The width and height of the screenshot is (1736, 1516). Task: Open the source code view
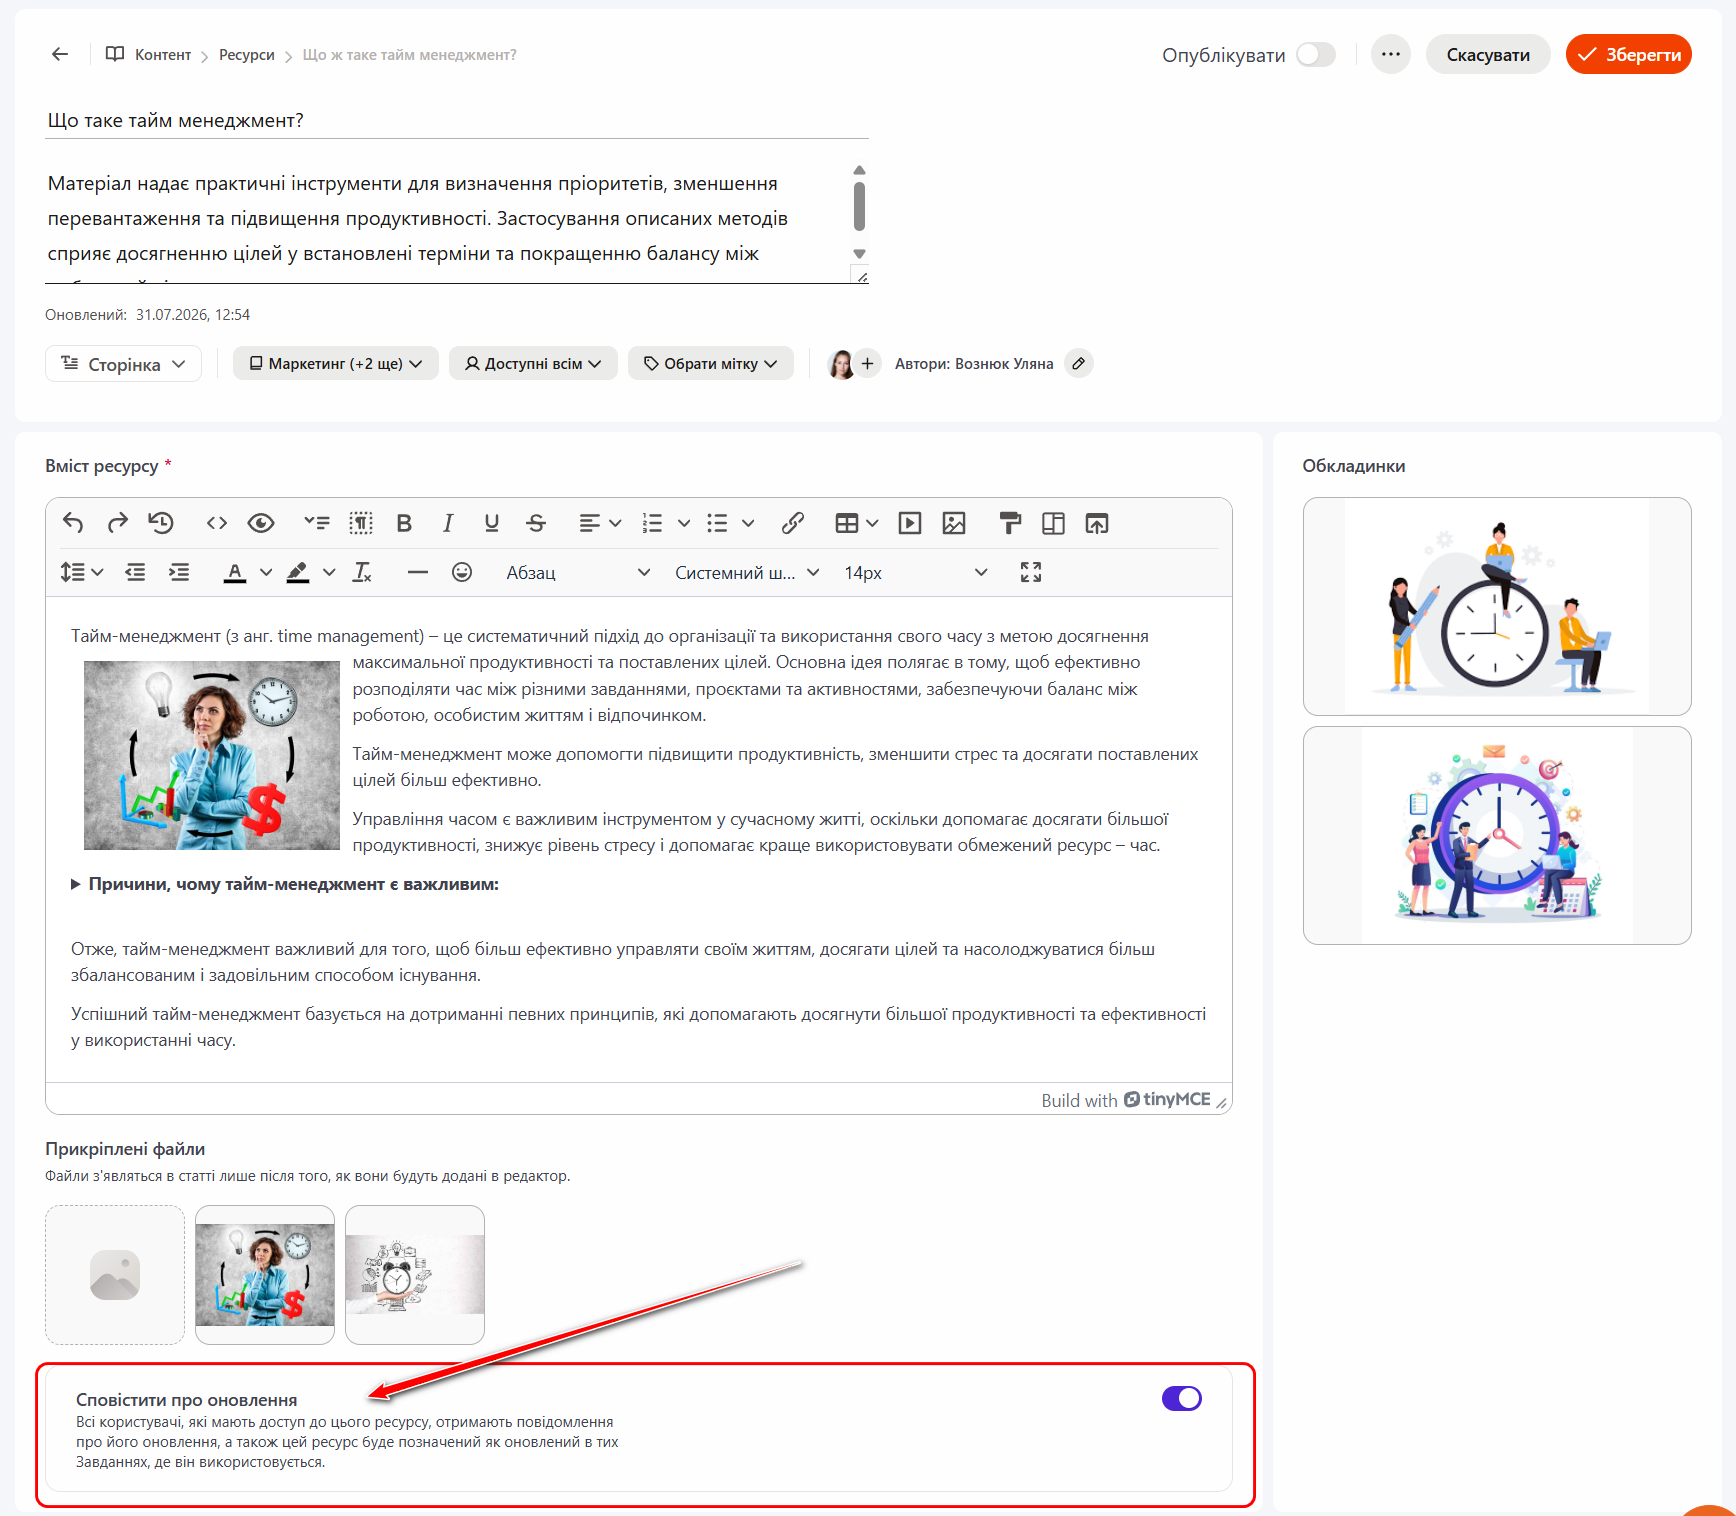point(217,523)
